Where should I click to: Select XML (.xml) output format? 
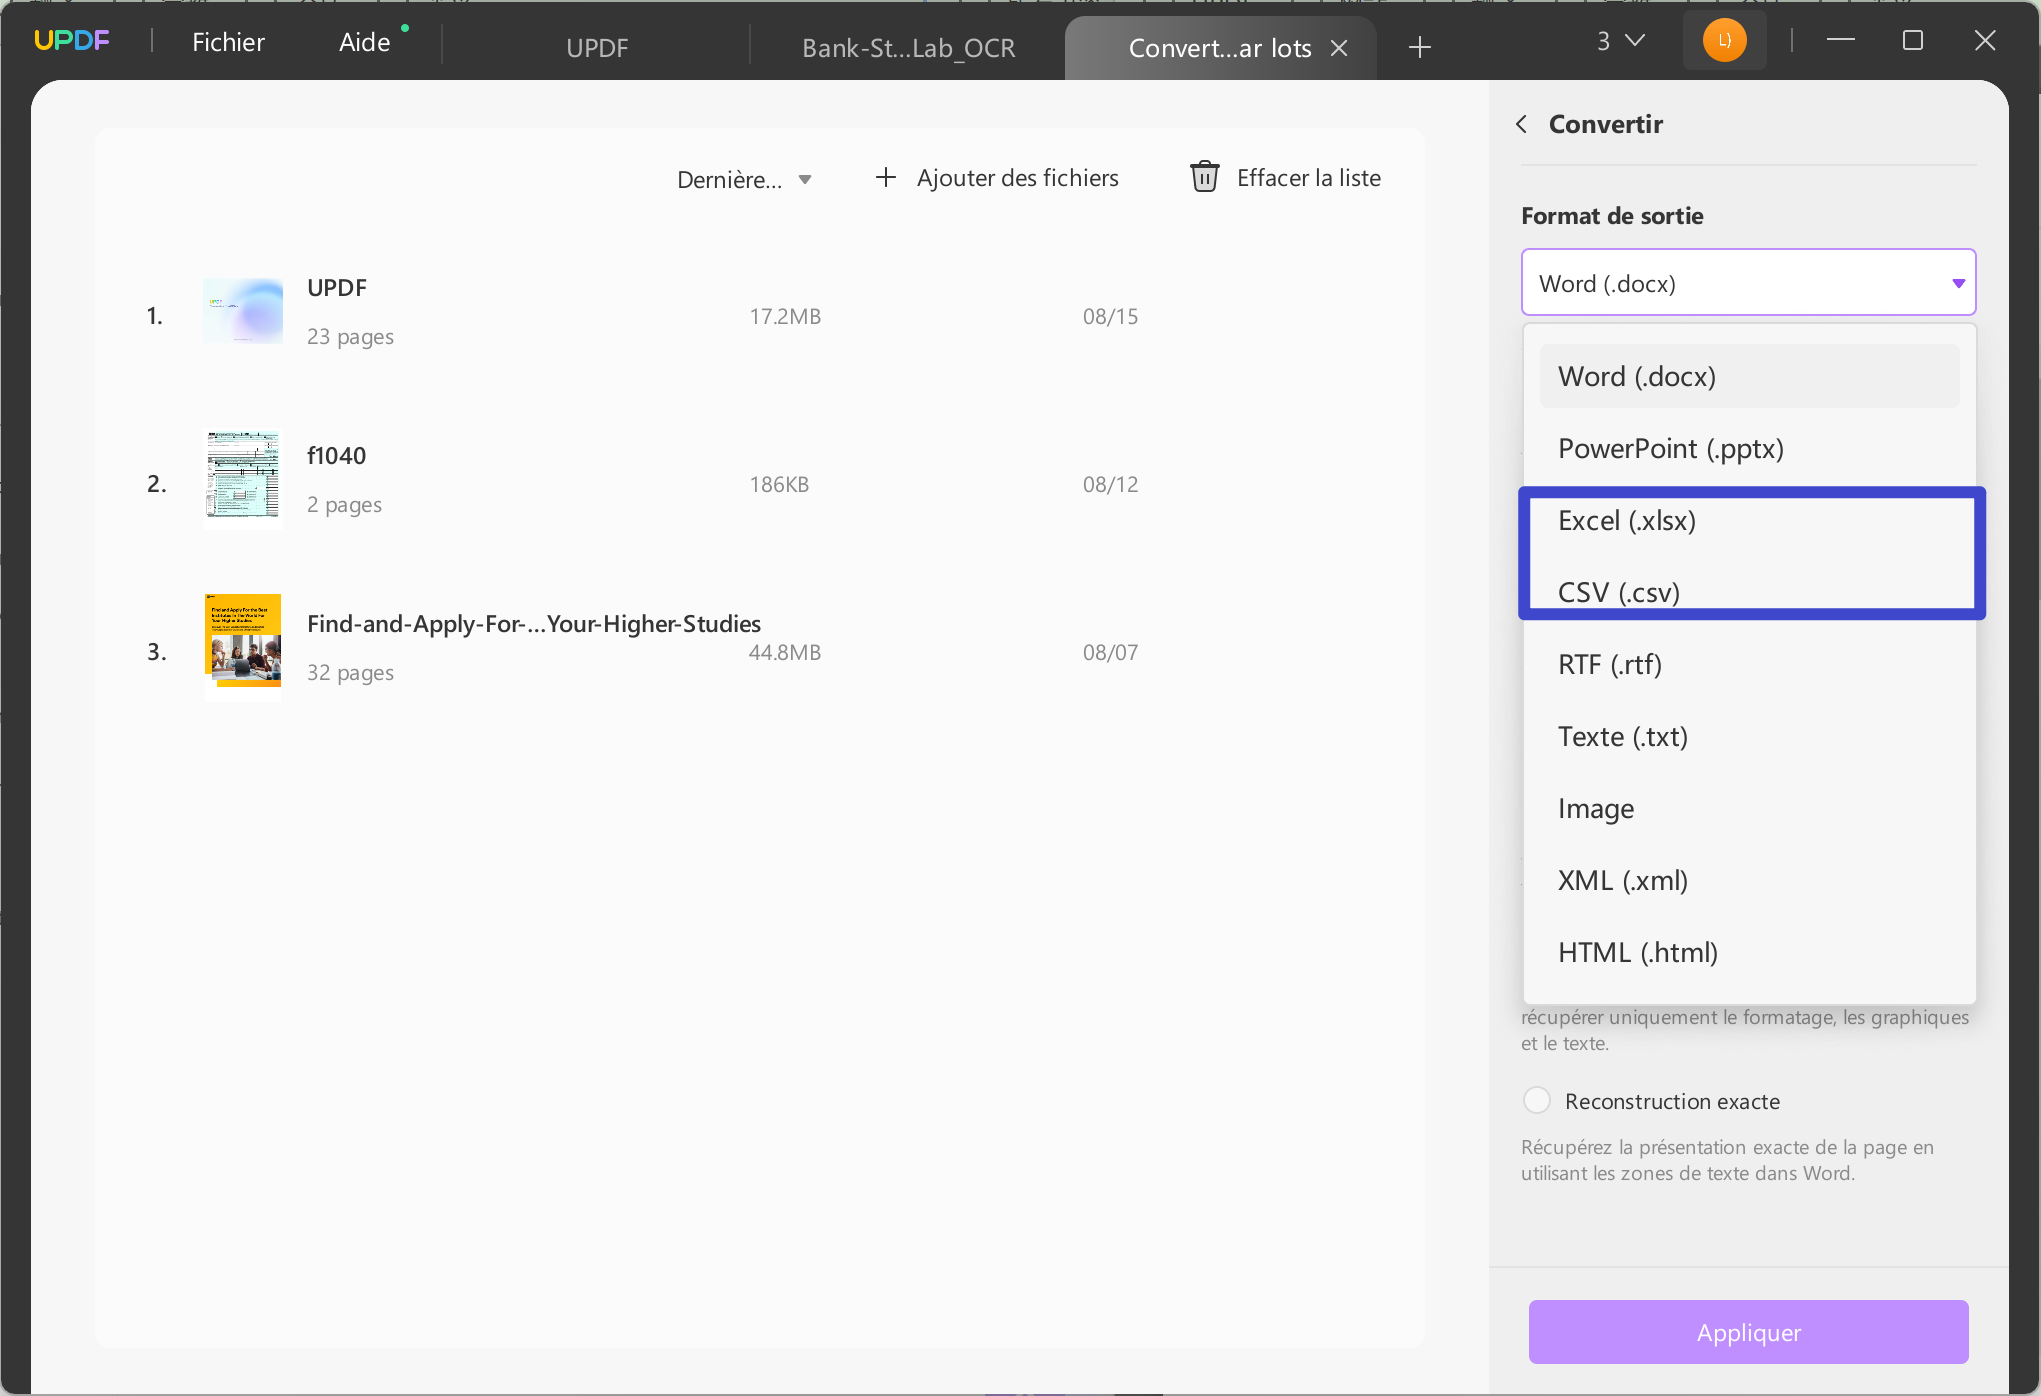click(1749, 881)
